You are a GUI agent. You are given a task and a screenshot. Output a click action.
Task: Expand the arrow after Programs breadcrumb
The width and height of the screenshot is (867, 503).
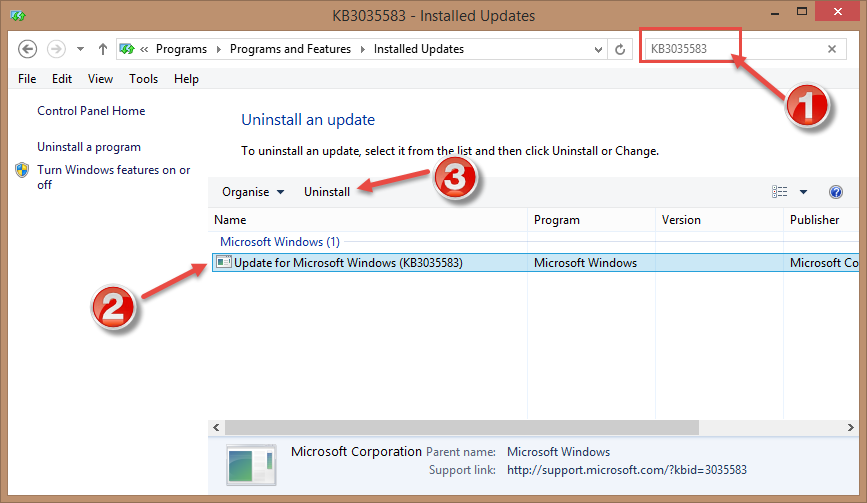coord(218,49)
